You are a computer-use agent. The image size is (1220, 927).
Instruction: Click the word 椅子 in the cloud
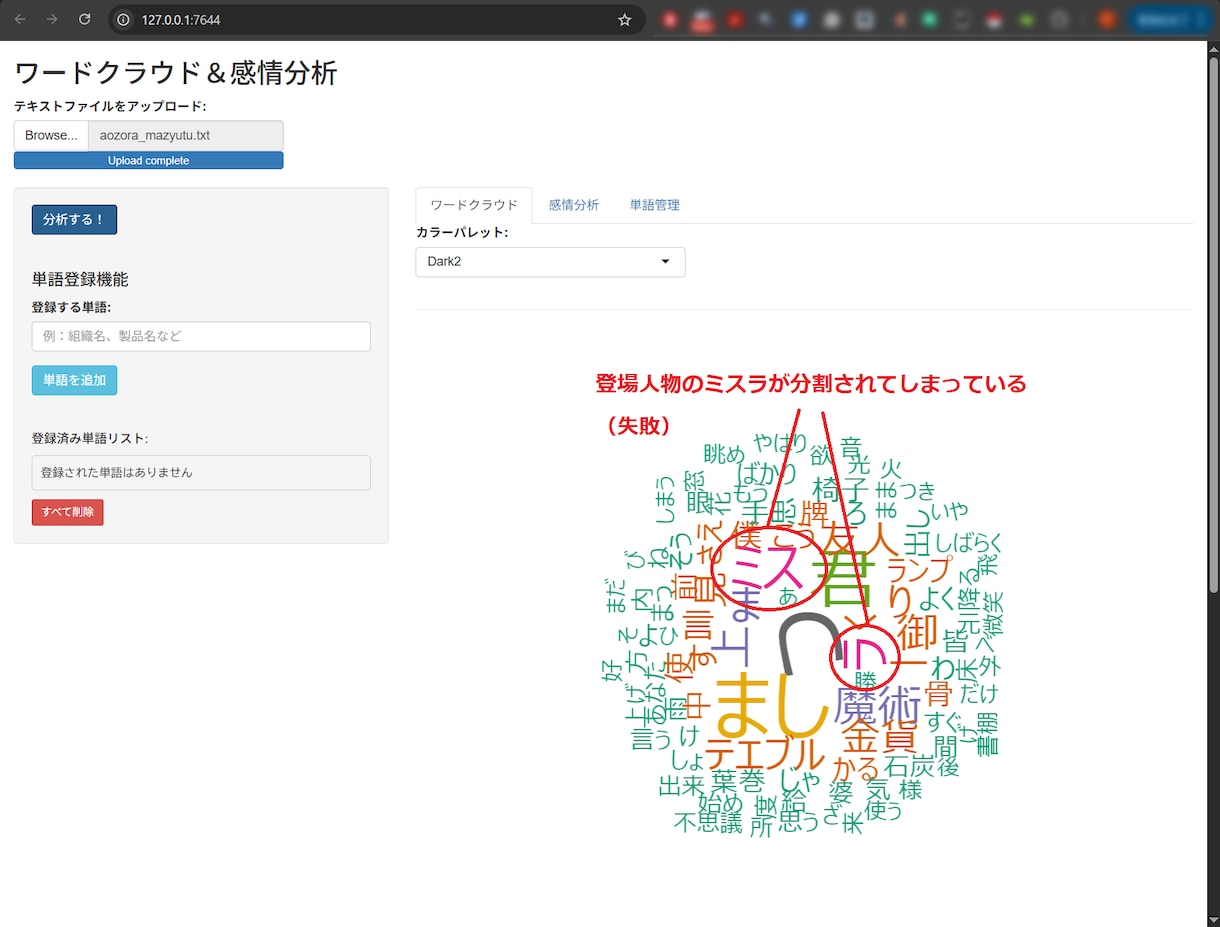[x=840, y=490]
